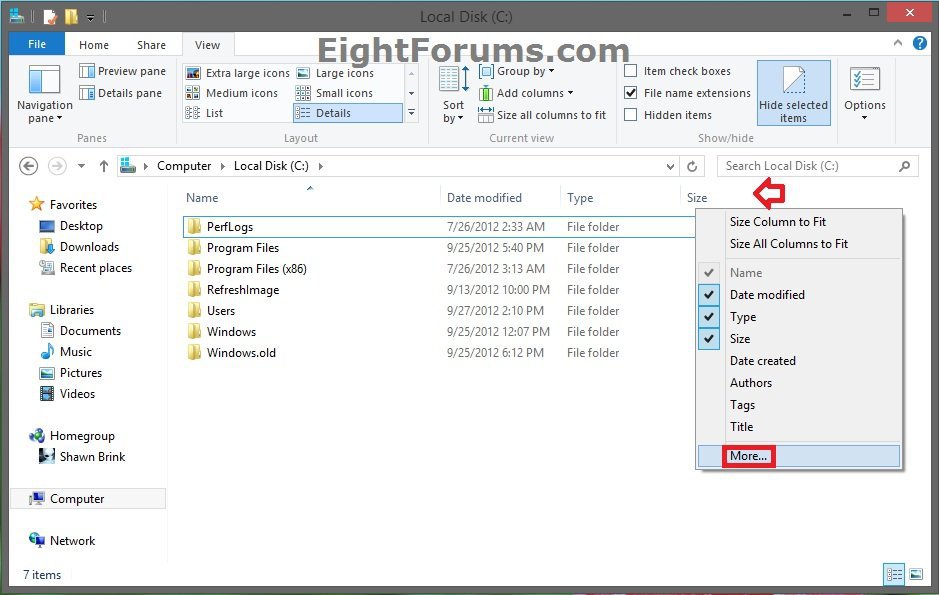Toggle the Hidden items checkbox
The image size is (939, 595).
pos(631,115)
